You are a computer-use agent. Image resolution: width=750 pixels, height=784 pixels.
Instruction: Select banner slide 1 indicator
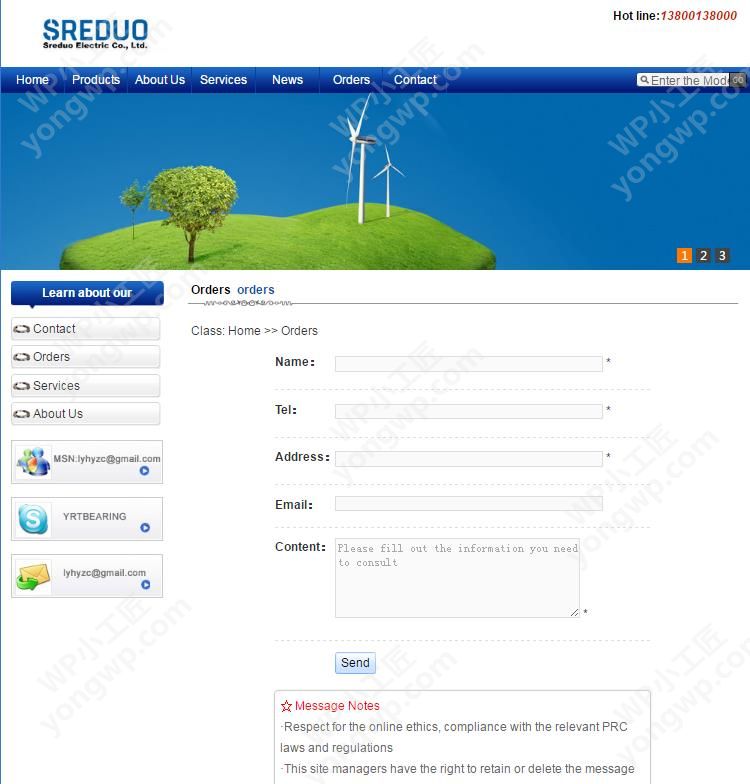tap(684, 256)
